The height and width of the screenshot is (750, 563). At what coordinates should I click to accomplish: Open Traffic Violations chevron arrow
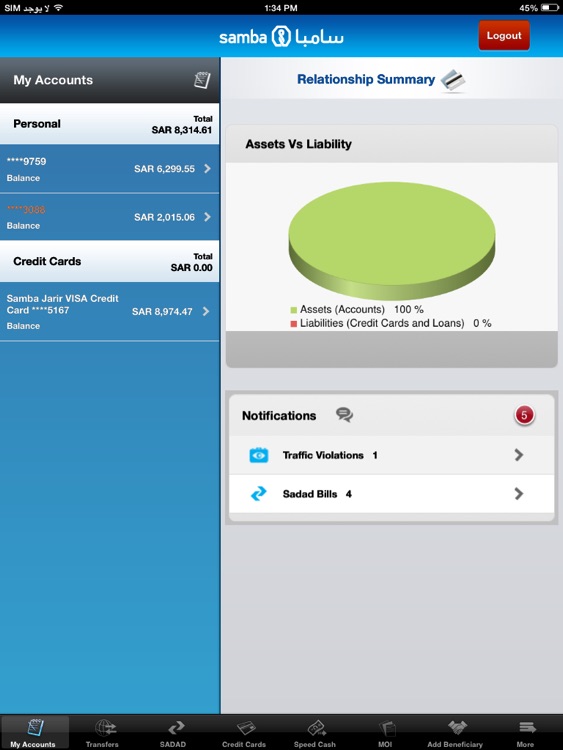pyautogui.click(x=519, y=455)
